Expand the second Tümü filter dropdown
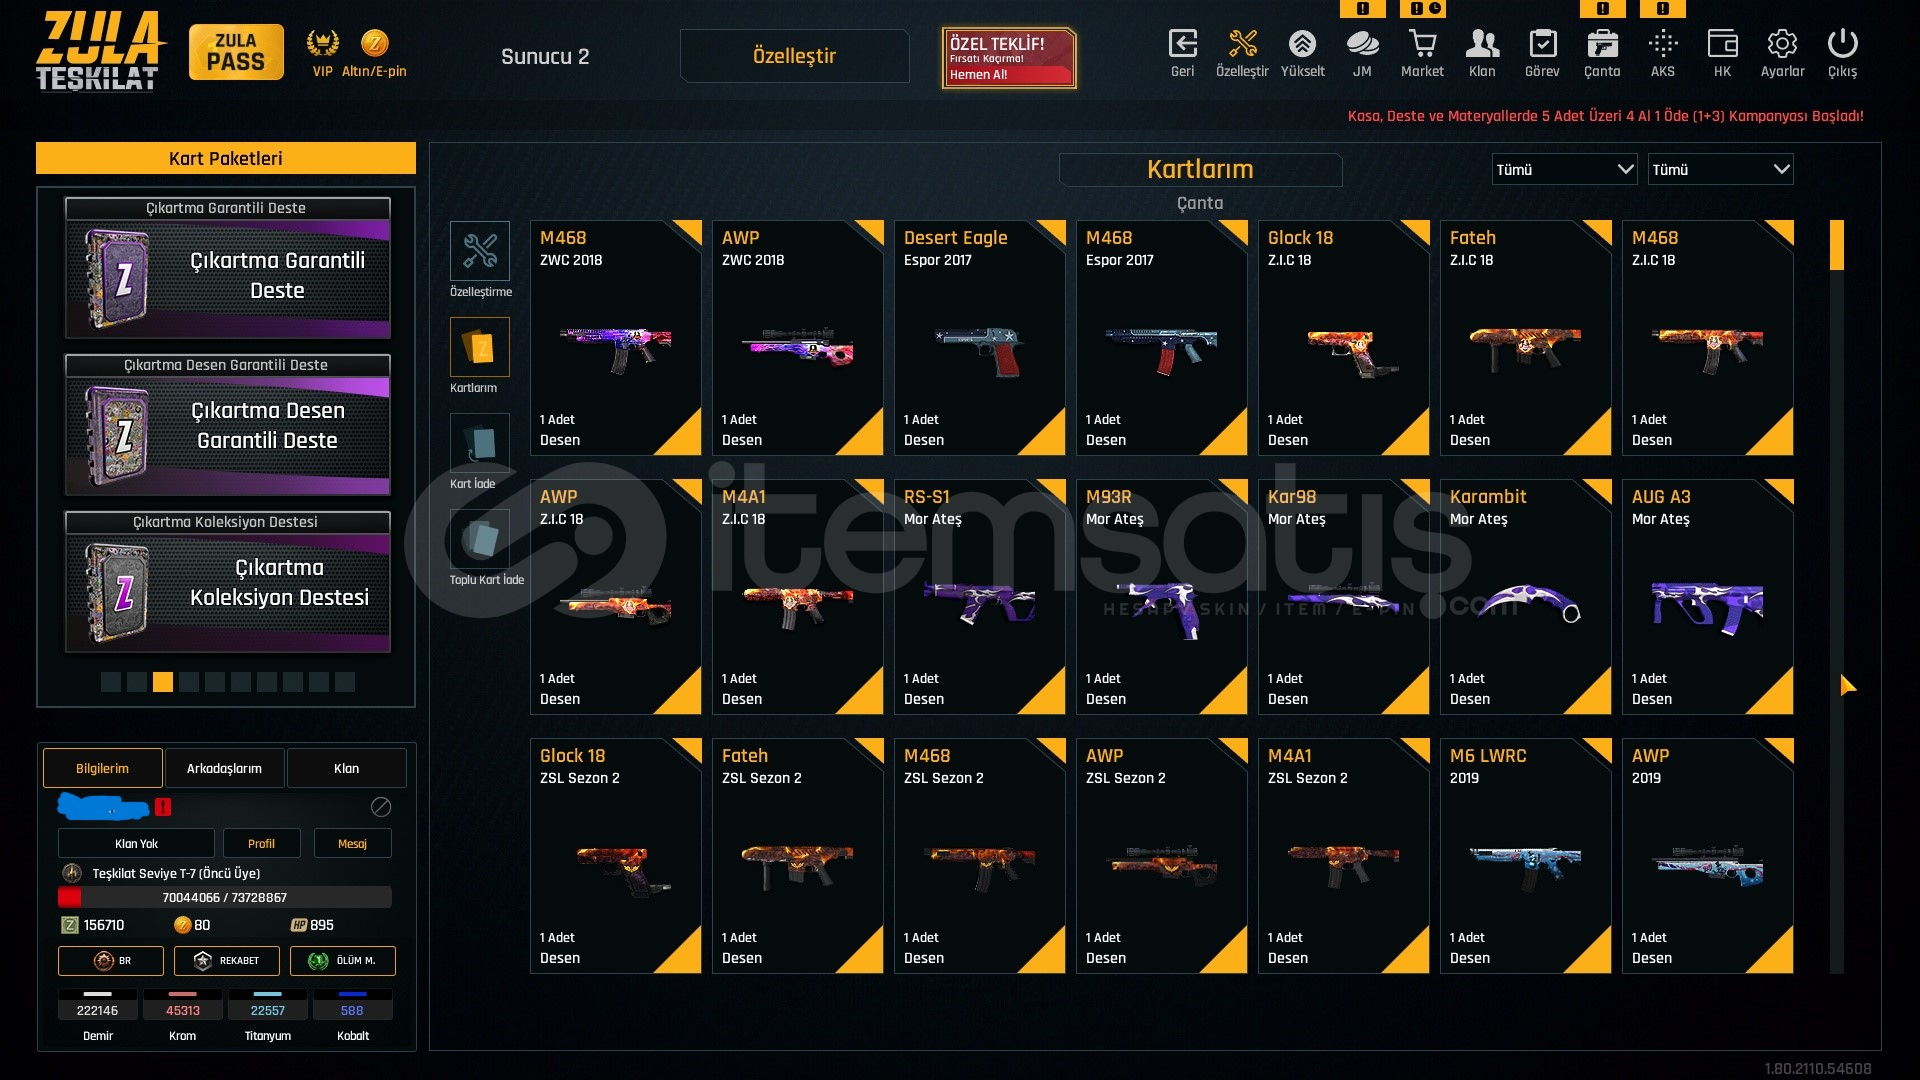 coord(1720,169)
